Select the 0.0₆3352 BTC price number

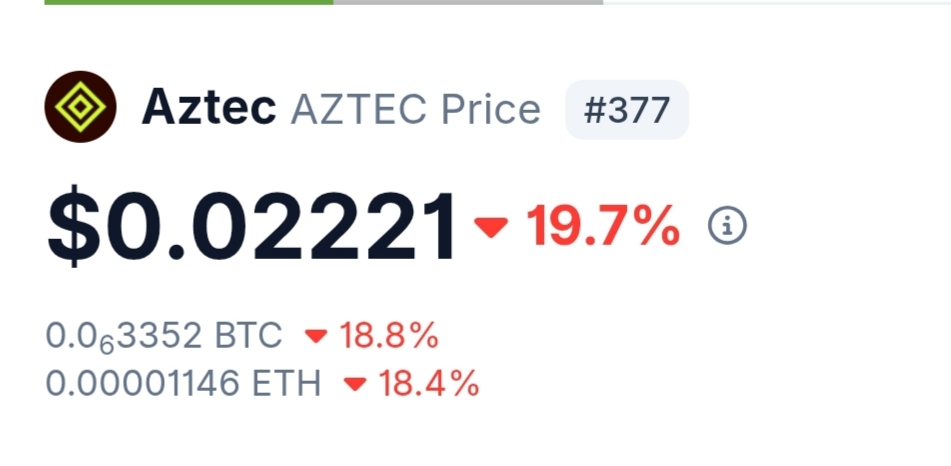point(124,337)
